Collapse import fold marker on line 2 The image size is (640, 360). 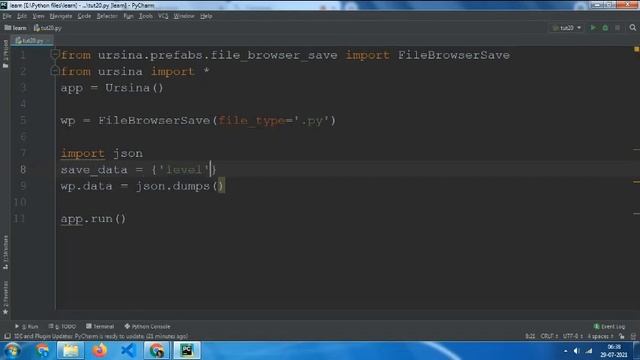55,71
